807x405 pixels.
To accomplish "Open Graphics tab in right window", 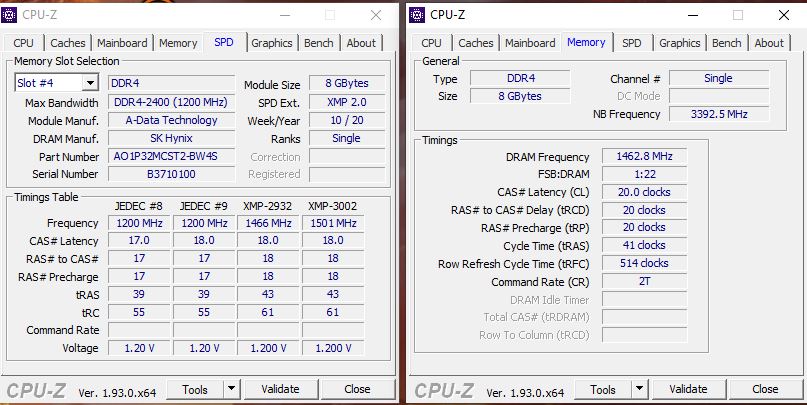I will (680, 43).
